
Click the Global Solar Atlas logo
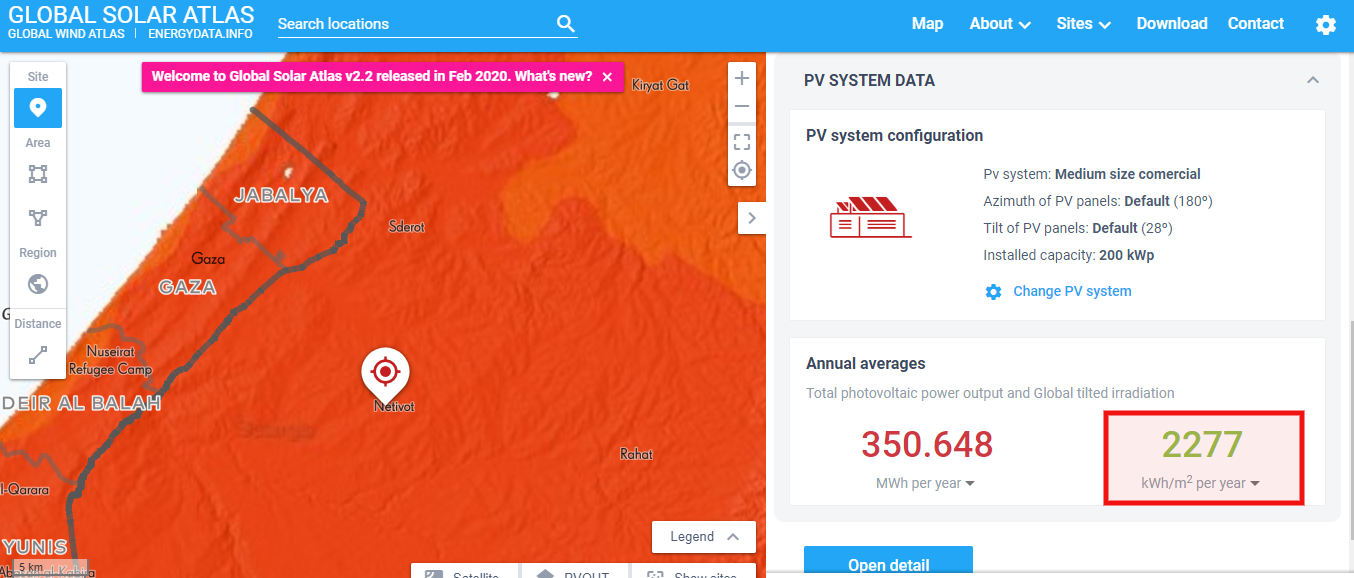[131, 15]
